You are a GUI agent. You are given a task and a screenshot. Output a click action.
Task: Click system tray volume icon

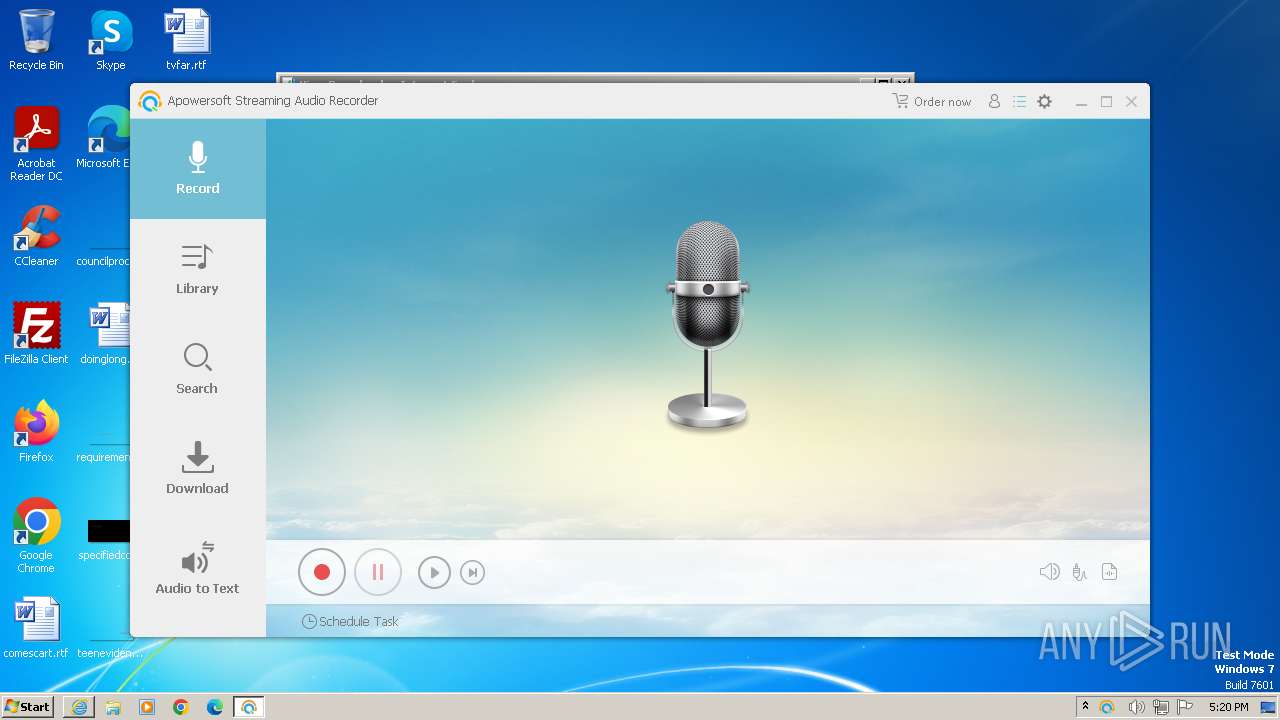(1137, 707)
